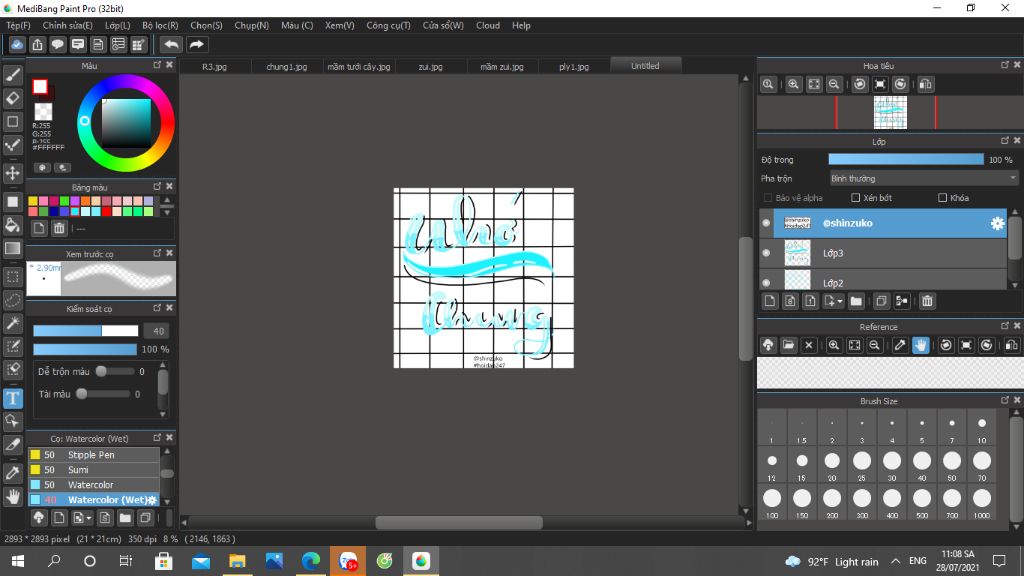Adjust the Độ trong opacity slider
Screen dimensions: 1024x576
coord(906,159)
